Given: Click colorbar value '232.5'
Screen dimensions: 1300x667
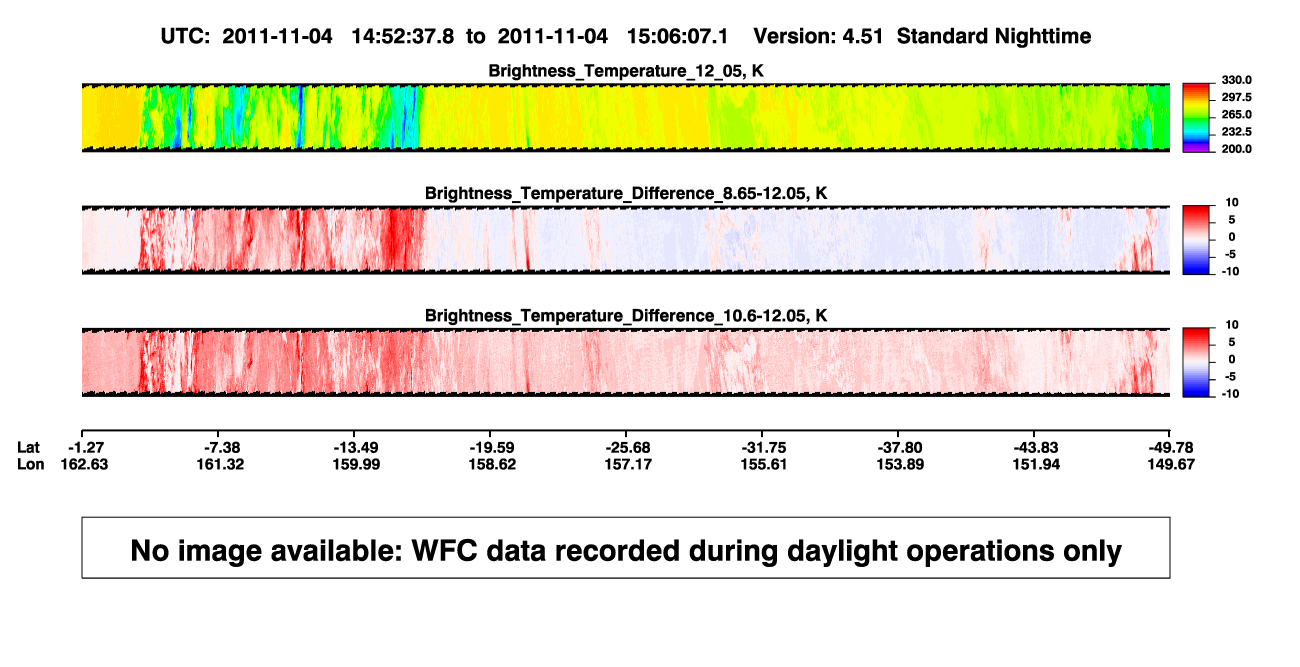Looking at the screenshot, I should (1237, 131).
